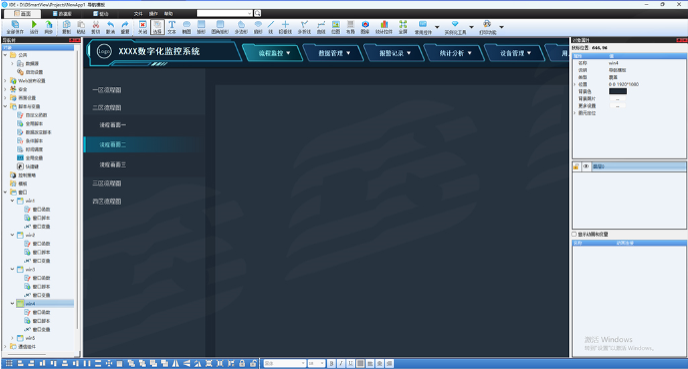The image size is (688, 369).
Task: Collapse the win4 tree node
Action: click(x=12, y=303)
